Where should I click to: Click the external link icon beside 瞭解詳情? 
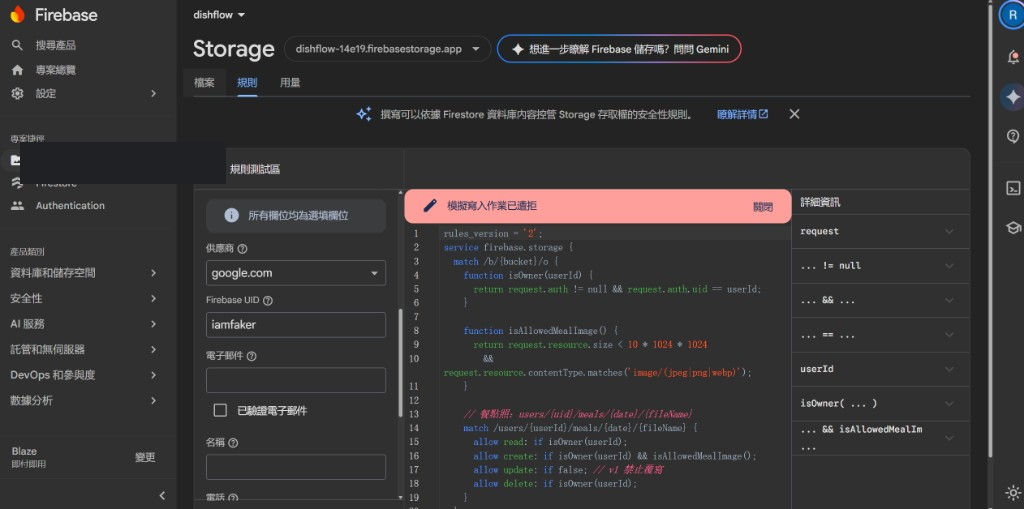point(763,114)
